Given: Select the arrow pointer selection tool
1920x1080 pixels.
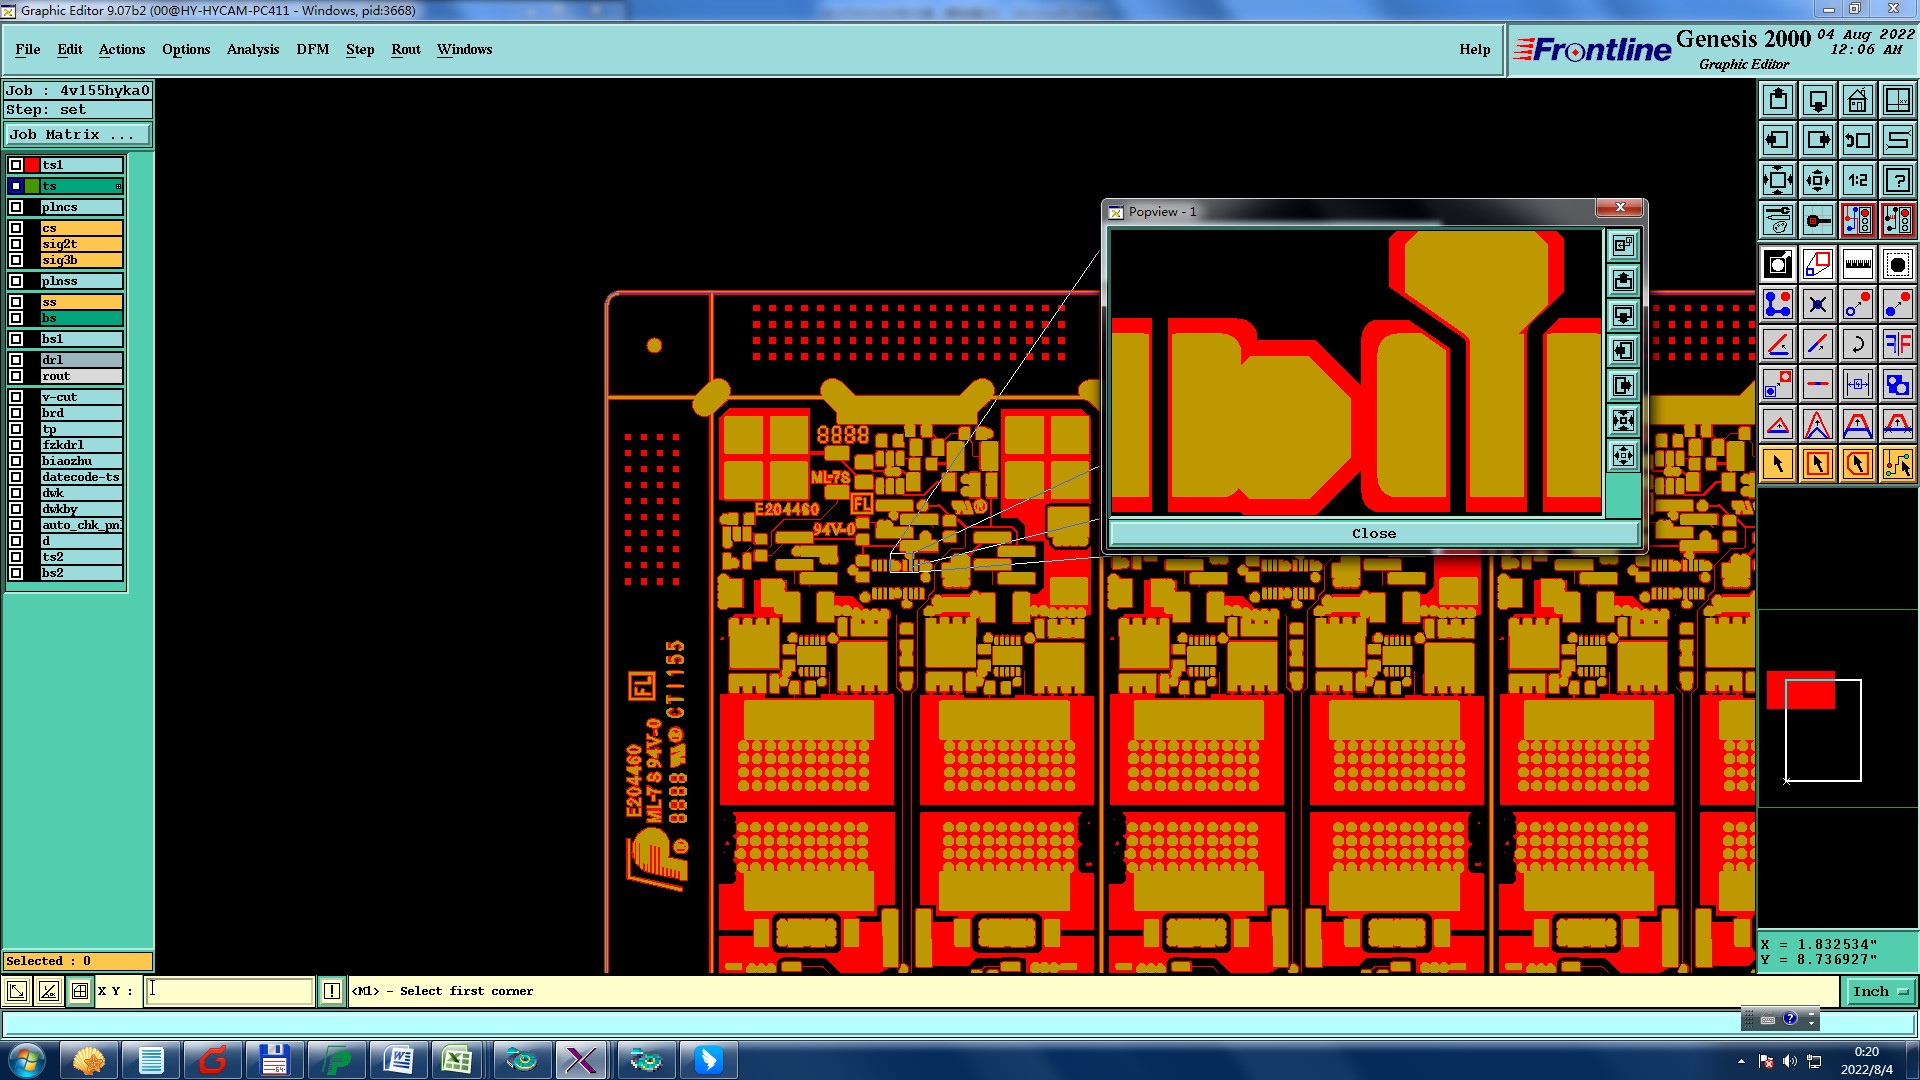Looking at the screenshot, I should [x=1778, y=464].
